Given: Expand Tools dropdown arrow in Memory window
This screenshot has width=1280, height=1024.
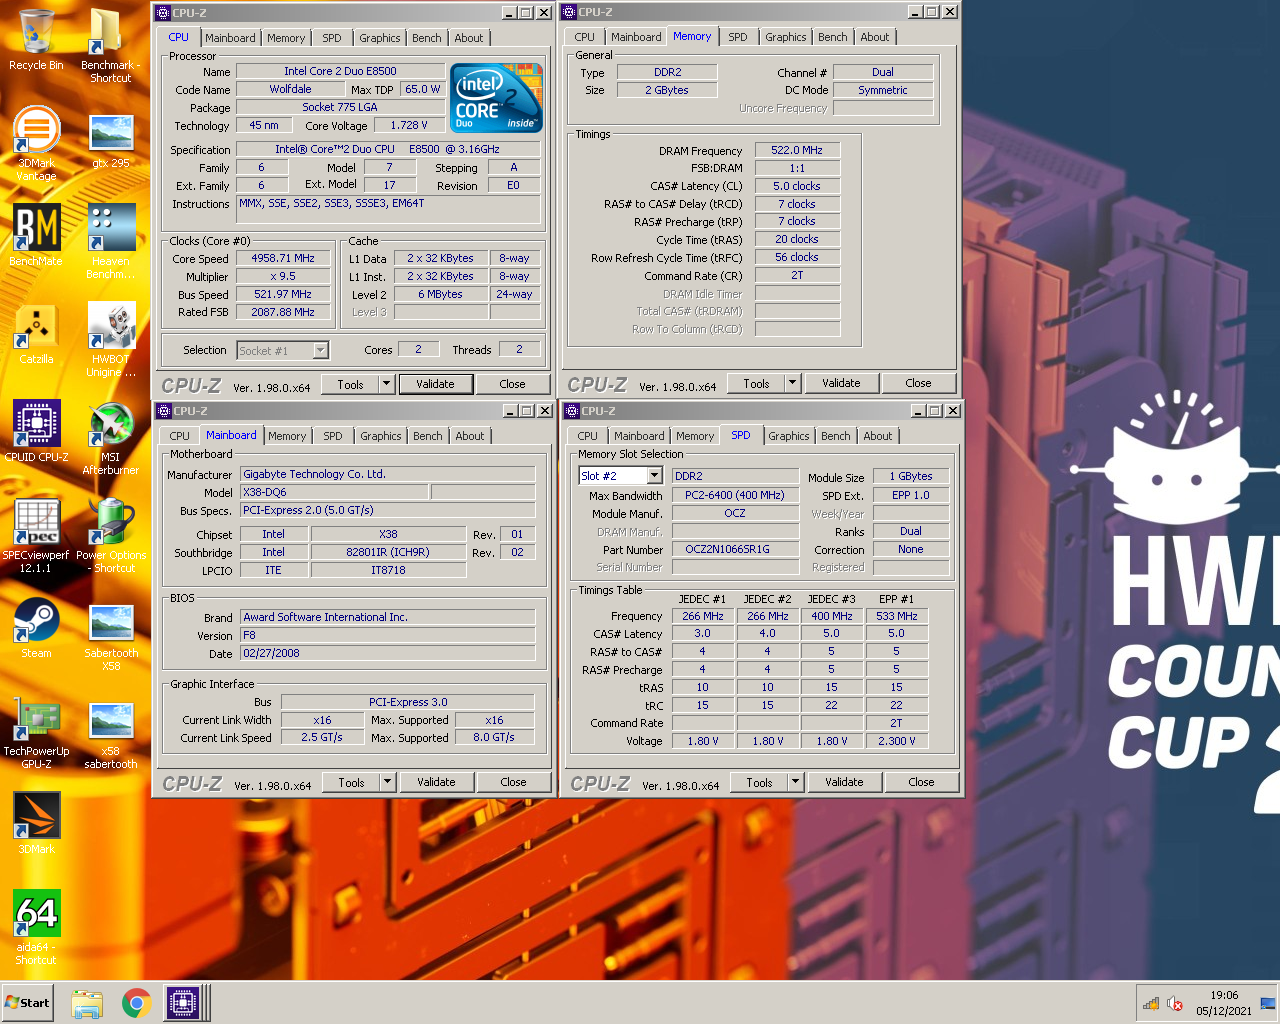Looking at the screenshot, I should click(792, 383).
